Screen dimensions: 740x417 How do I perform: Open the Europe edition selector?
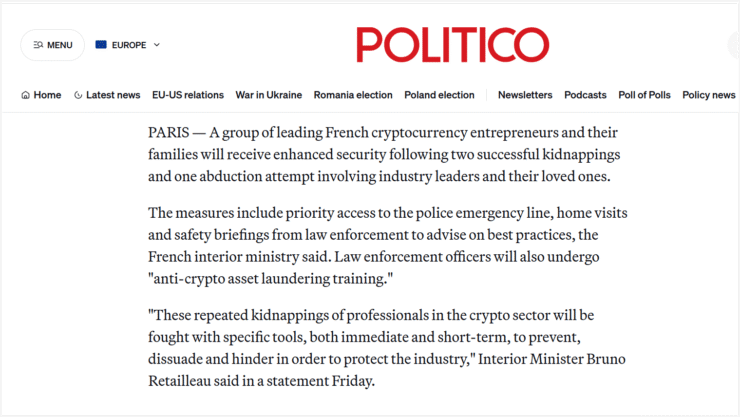pyautogui.click(x=128, y=45)
